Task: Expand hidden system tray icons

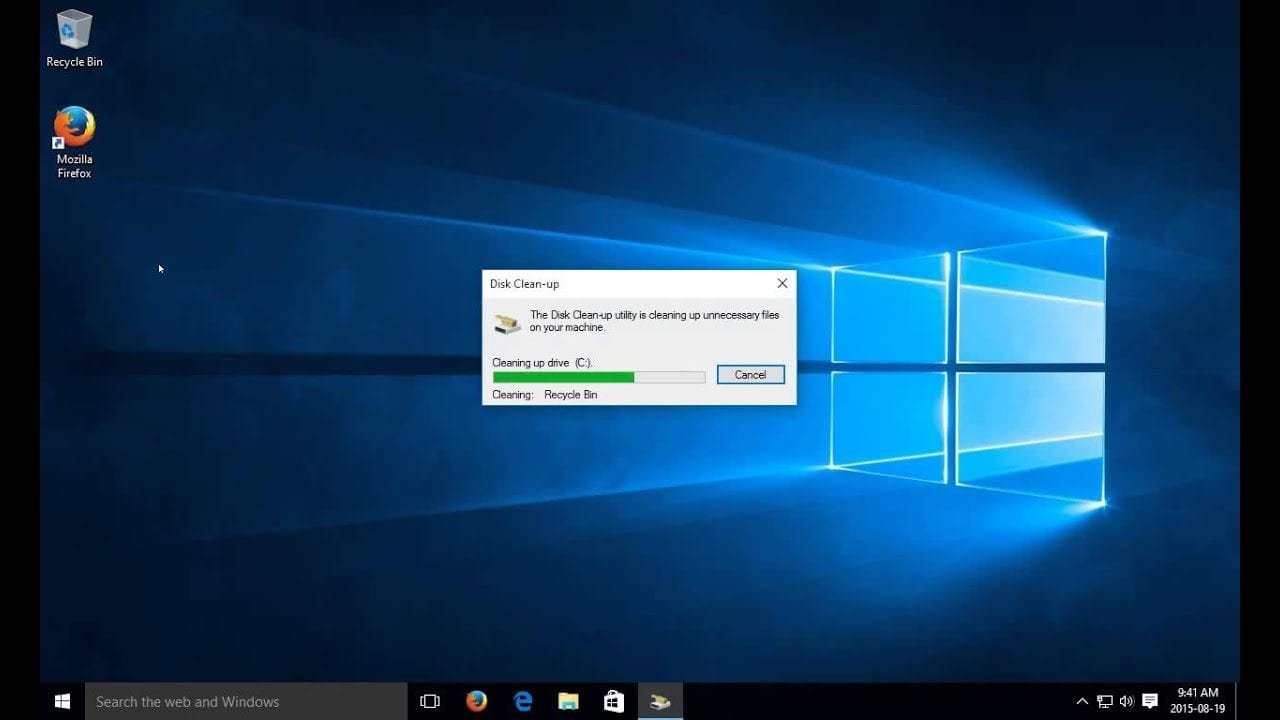Action: pos(1083,700)
